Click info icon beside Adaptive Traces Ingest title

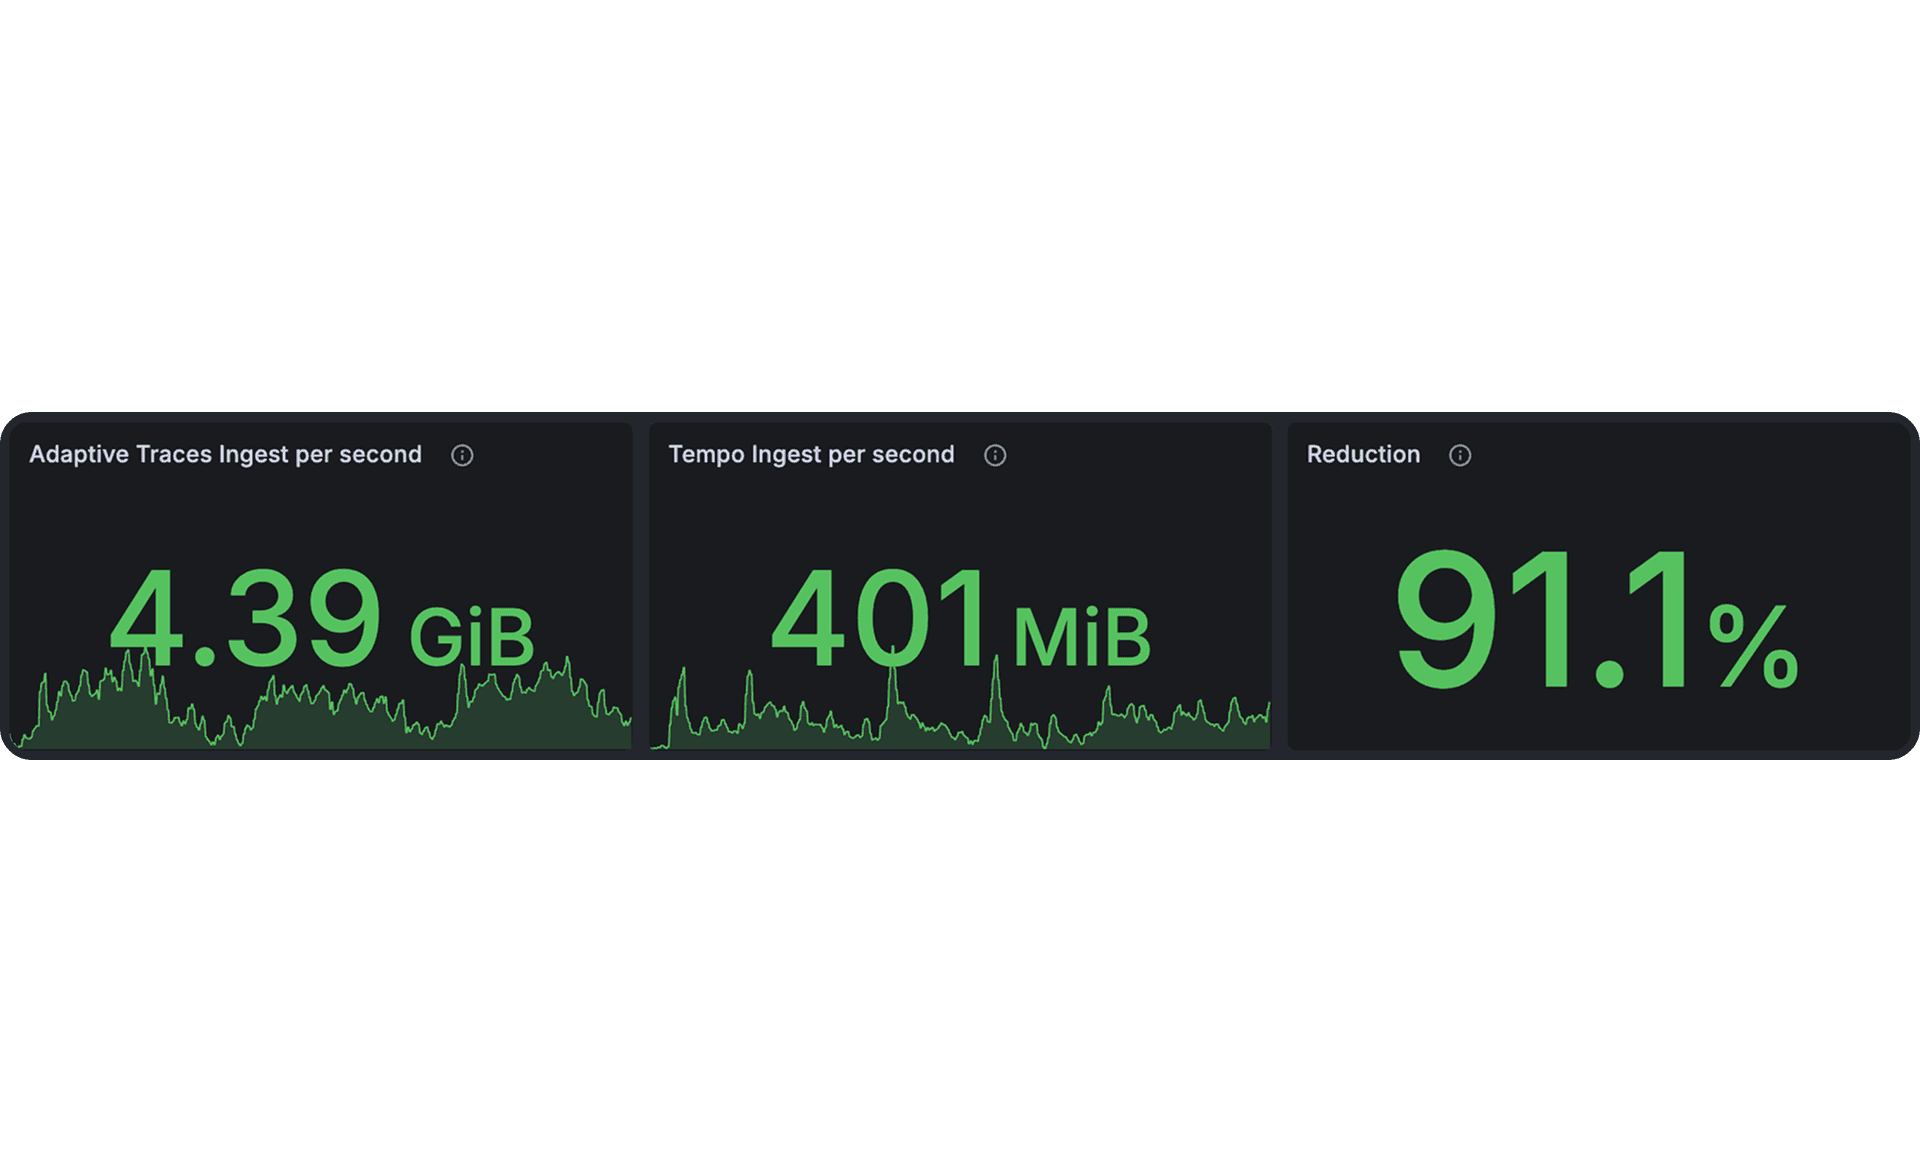(x=462, y=455)
